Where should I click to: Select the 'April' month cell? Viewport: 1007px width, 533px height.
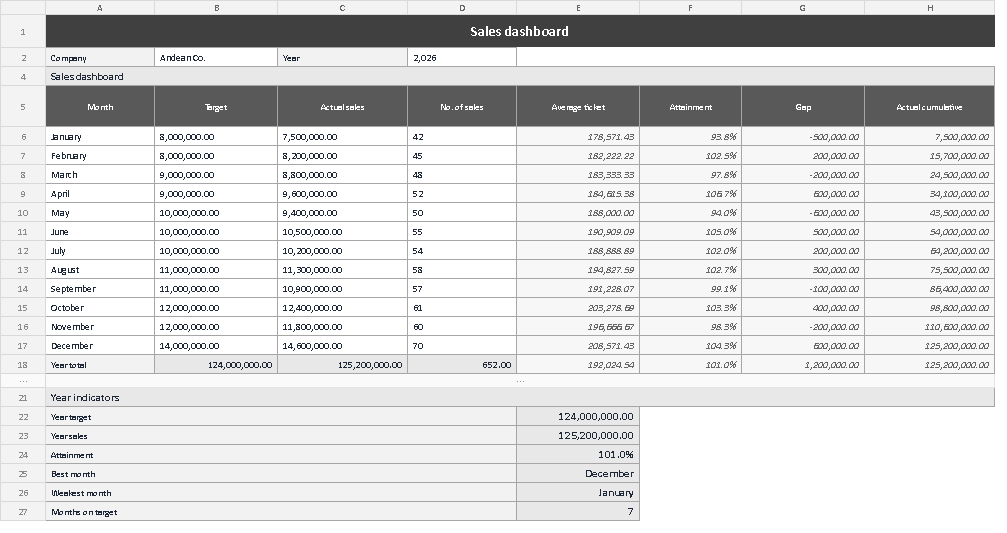[100, 193]
